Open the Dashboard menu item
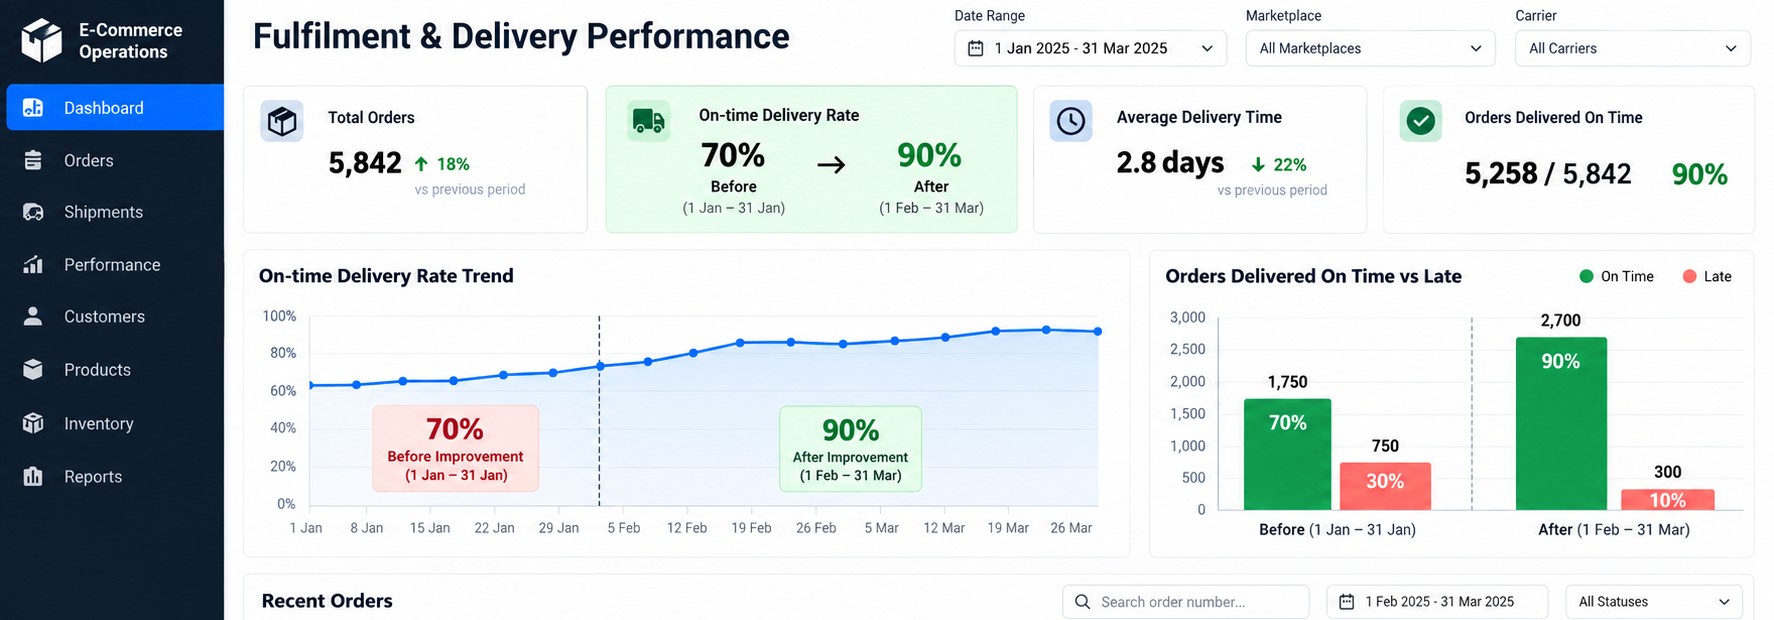1774x620 pixels. (115, 107)
